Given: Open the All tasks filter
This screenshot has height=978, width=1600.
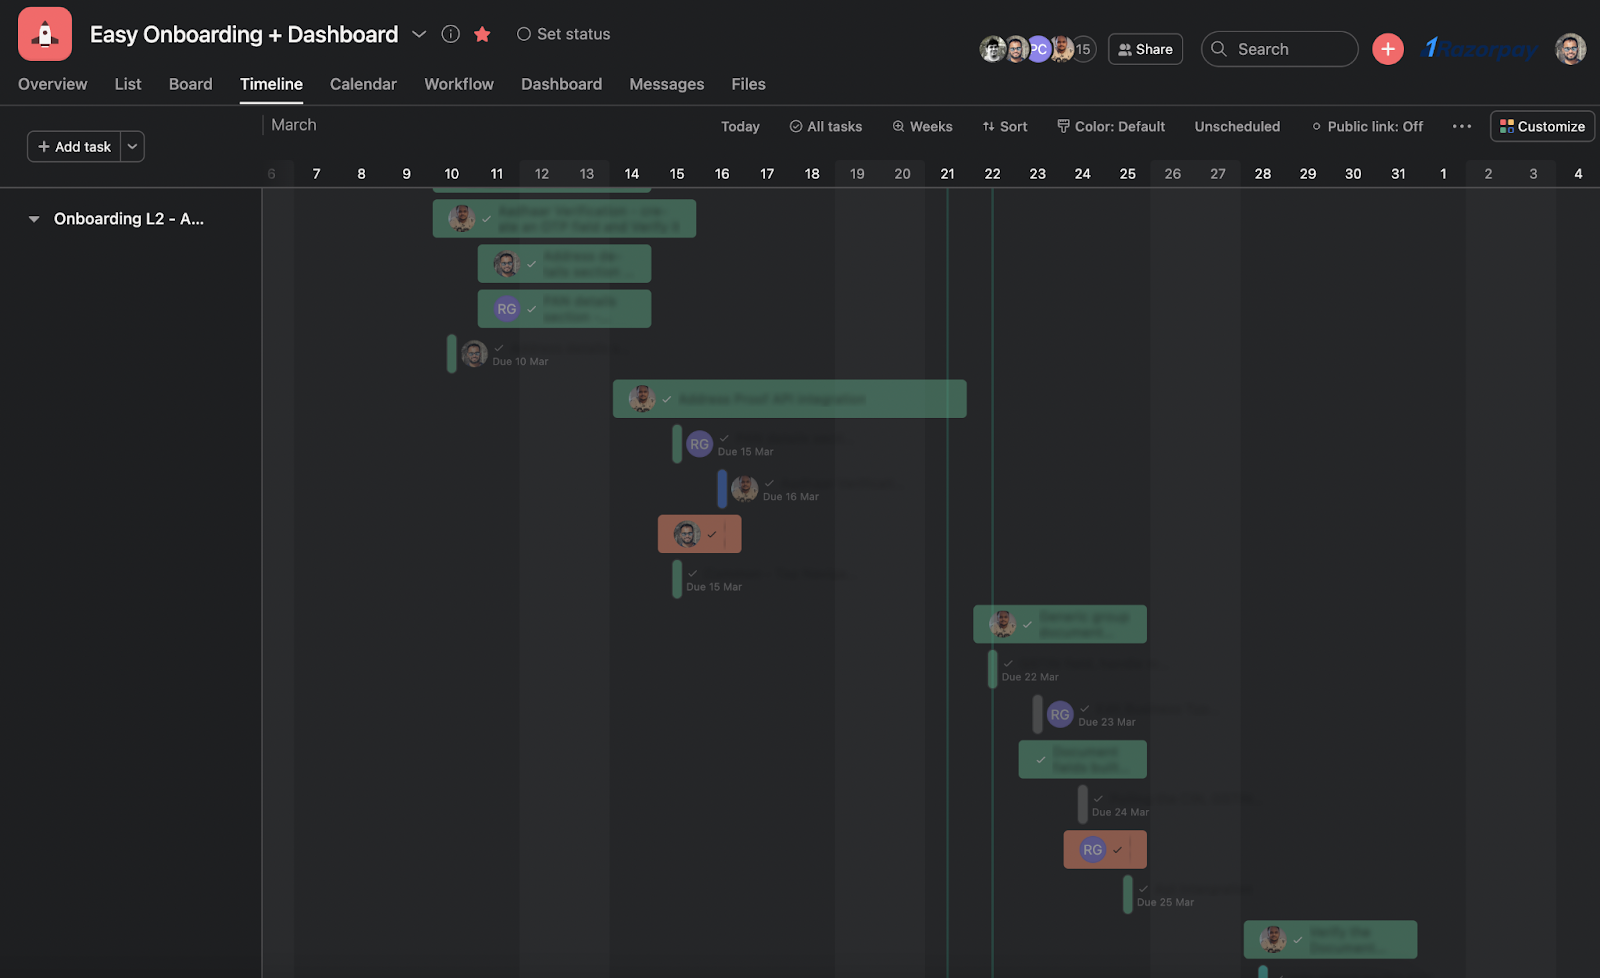Looking at the screenshot, I should [825, 126].
